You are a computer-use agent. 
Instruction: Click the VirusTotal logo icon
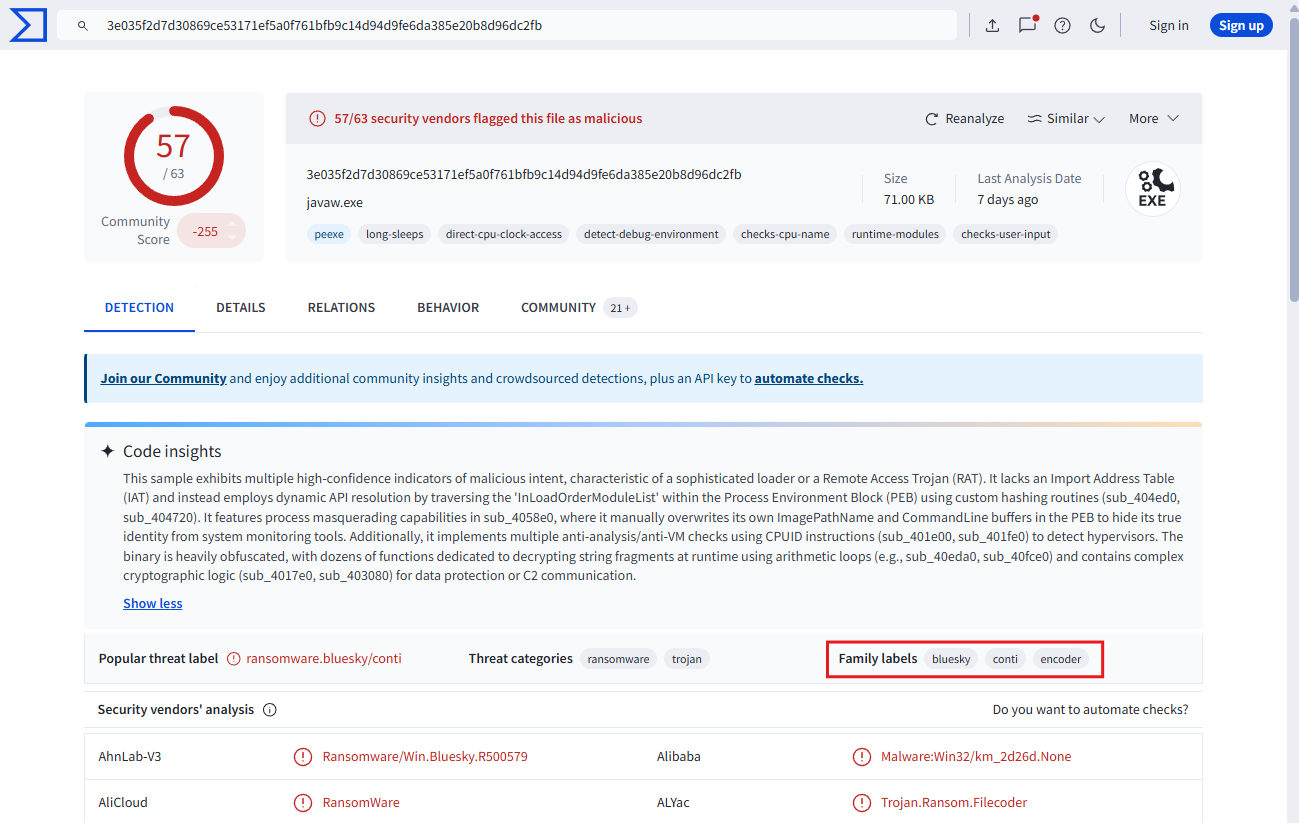[x=28, y=25]
